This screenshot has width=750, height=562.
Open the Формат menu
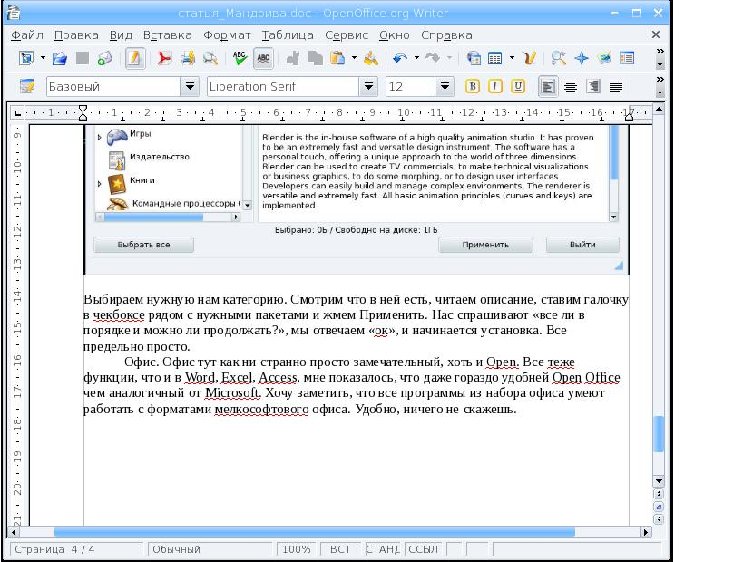point(227,35)
